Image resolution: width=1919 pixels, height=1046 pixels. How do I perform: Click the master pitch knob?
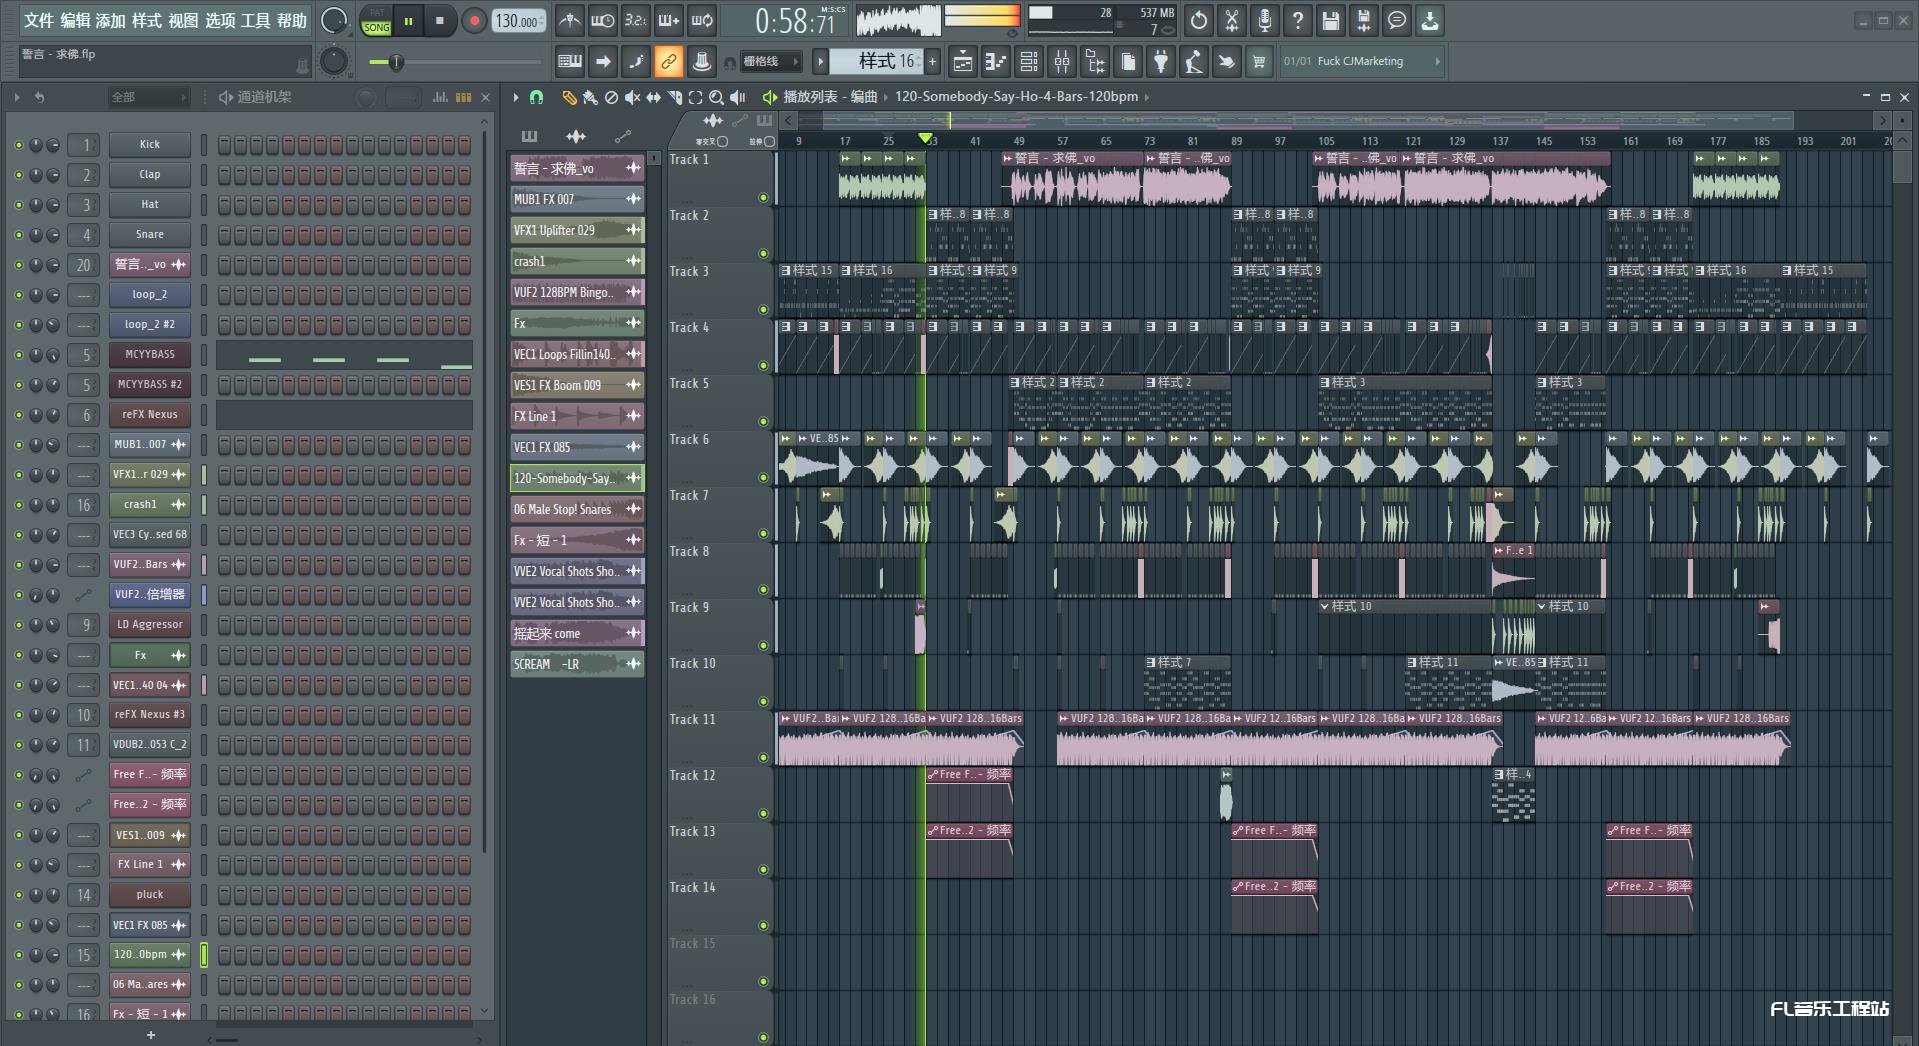[x=334, y=61]
